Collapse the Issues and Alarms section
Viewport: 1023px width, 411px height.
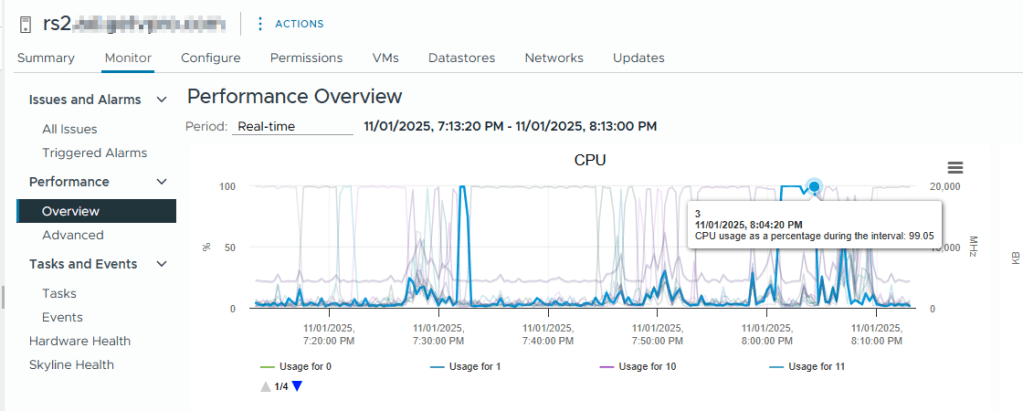(x=162, y=100)
